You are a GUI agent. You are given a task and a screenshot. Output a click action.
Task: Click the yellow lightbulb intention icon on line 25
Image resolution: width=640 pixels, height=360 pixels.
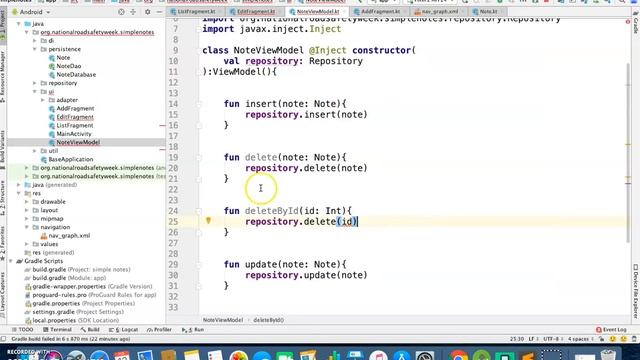point(208,221)
